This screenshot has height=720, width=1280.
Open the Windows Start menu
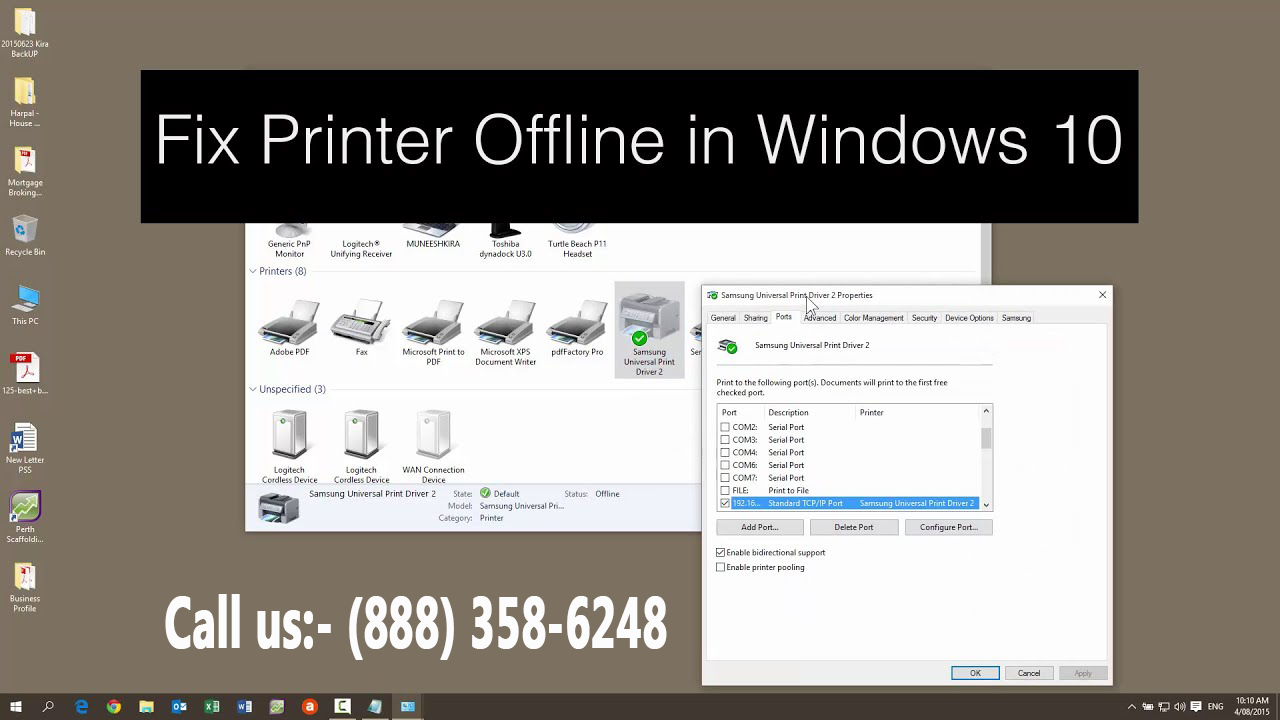coord(16,706)
